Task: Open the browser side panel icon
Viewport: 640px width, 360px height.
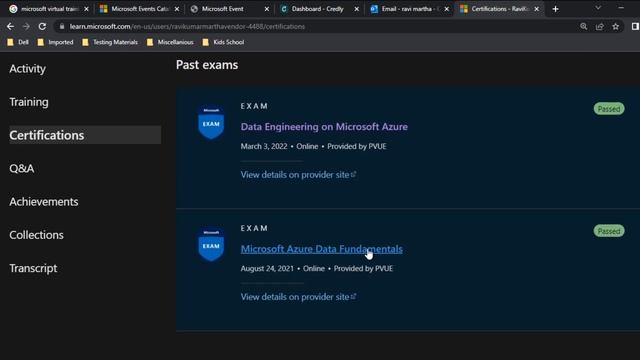Action: [x=635, y=27]
